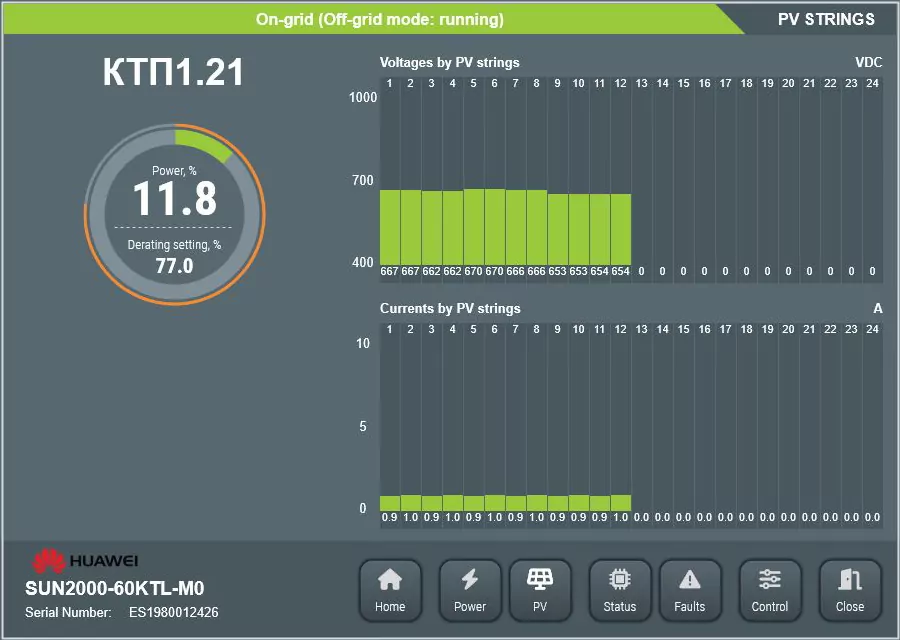
Task: Click the 400 voltage axis label
Action: tap(363, 263)
